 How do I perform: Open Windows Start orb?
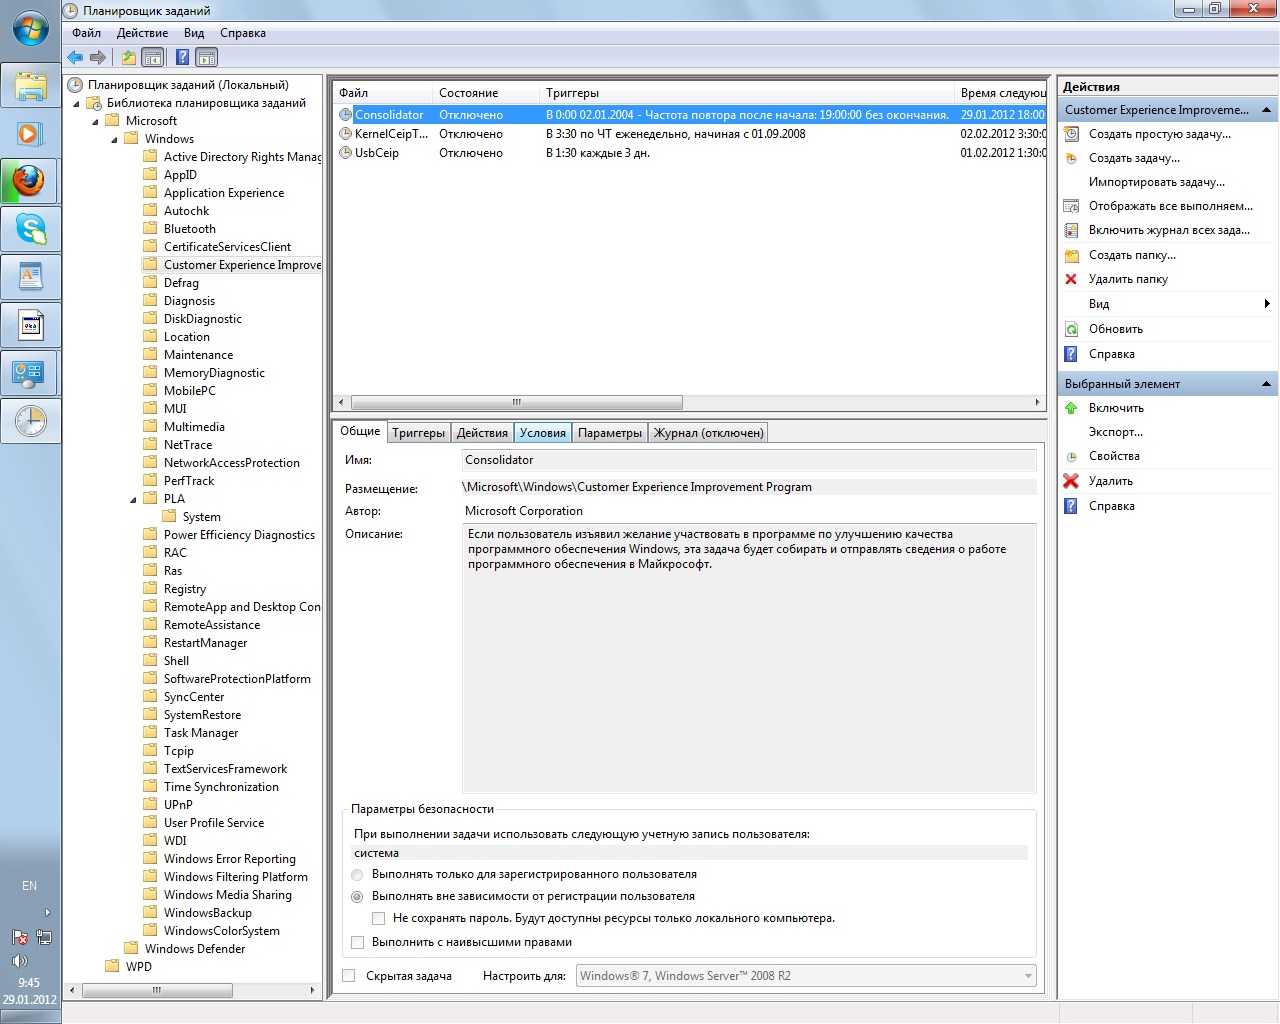(30, 28)
